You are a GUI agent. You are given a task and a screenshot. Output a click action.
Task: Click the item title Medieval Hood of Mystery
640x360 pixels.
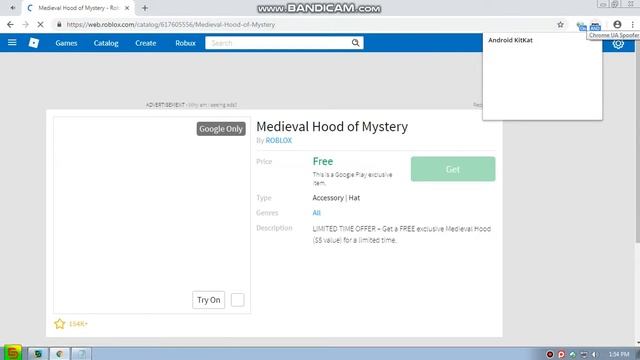(x=332, y=127)
